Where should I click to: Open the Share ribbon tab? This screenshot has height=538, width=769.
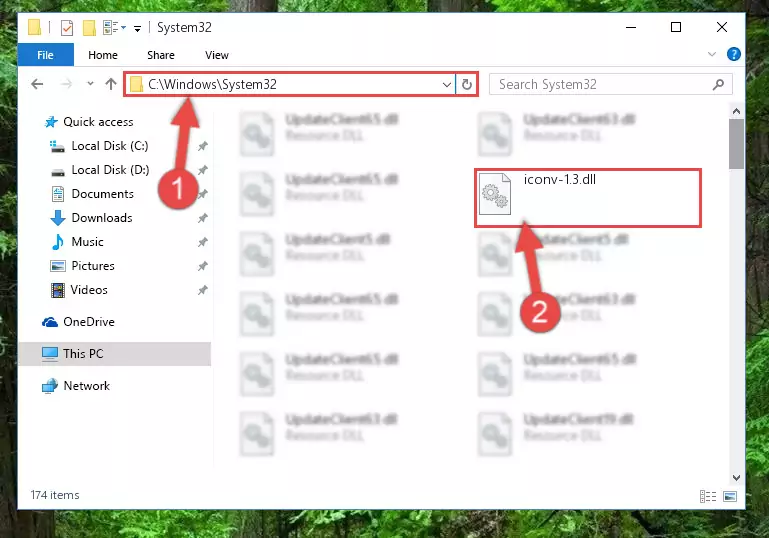(161, 55)
